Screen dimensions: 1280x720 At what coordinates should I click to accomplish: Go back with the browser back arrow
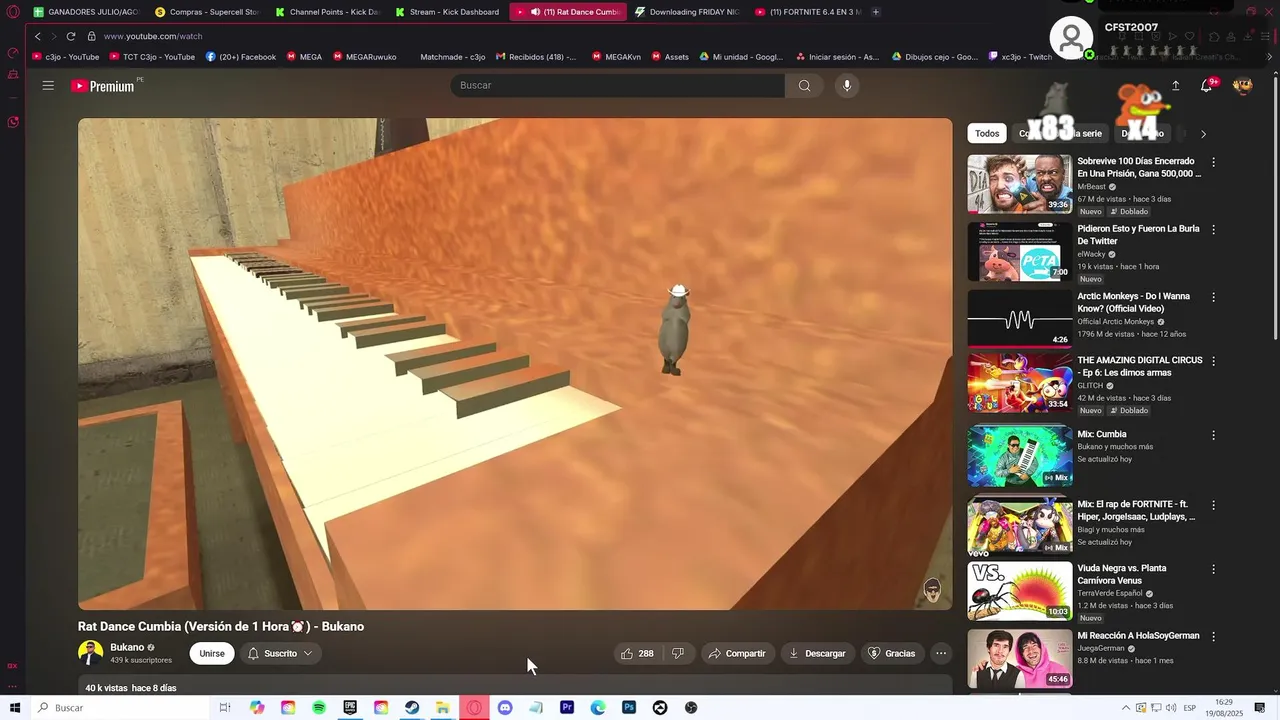click(38, 36)
